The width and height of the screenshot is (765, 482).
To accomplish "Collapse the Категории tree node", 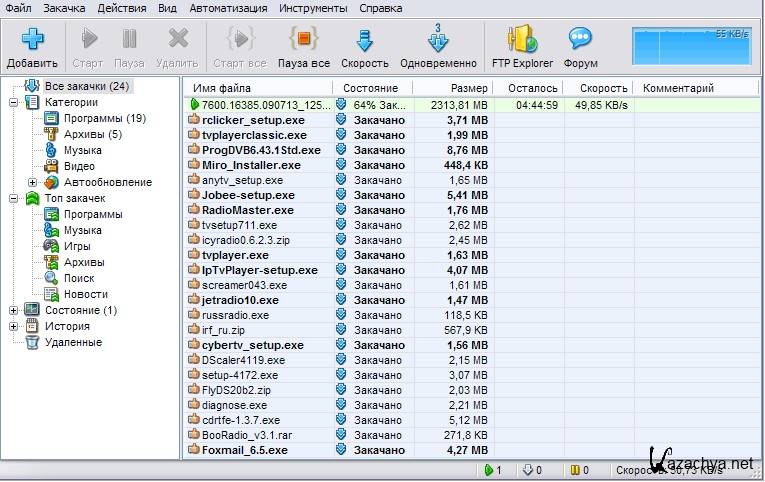I will tap(14, 102).
